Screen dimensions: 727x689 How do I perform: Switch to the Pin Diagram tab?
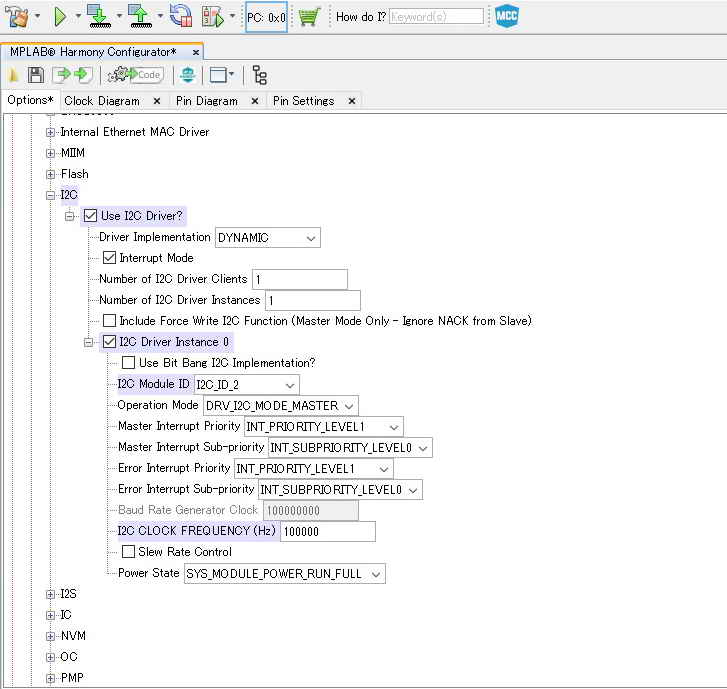[207, 101]
